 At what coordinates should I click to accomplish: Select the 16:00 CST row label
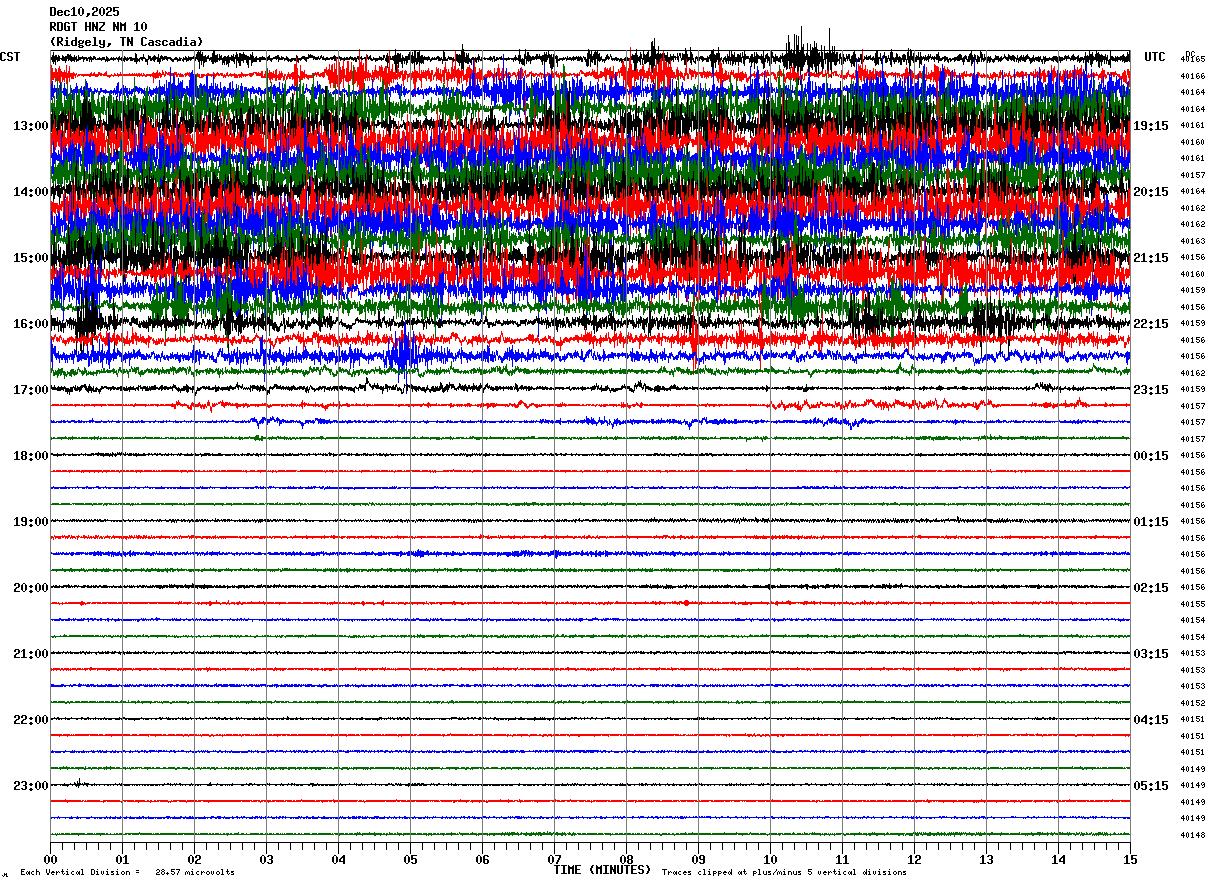tap(30, 324)
